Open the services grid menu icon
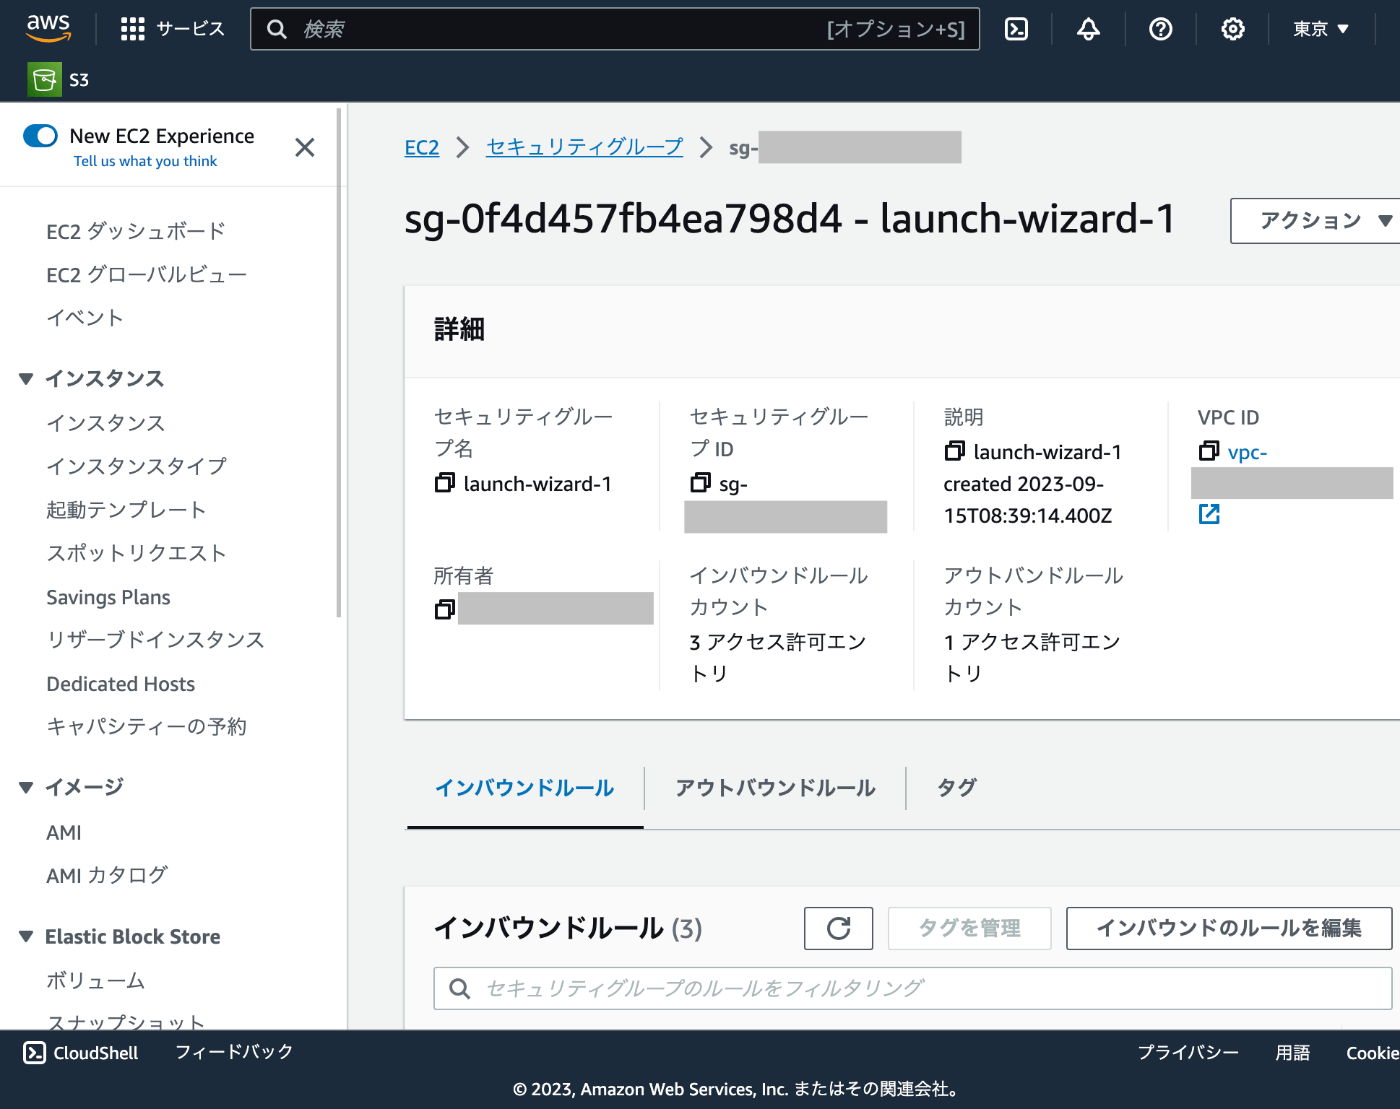 click(x=132, y=29)
